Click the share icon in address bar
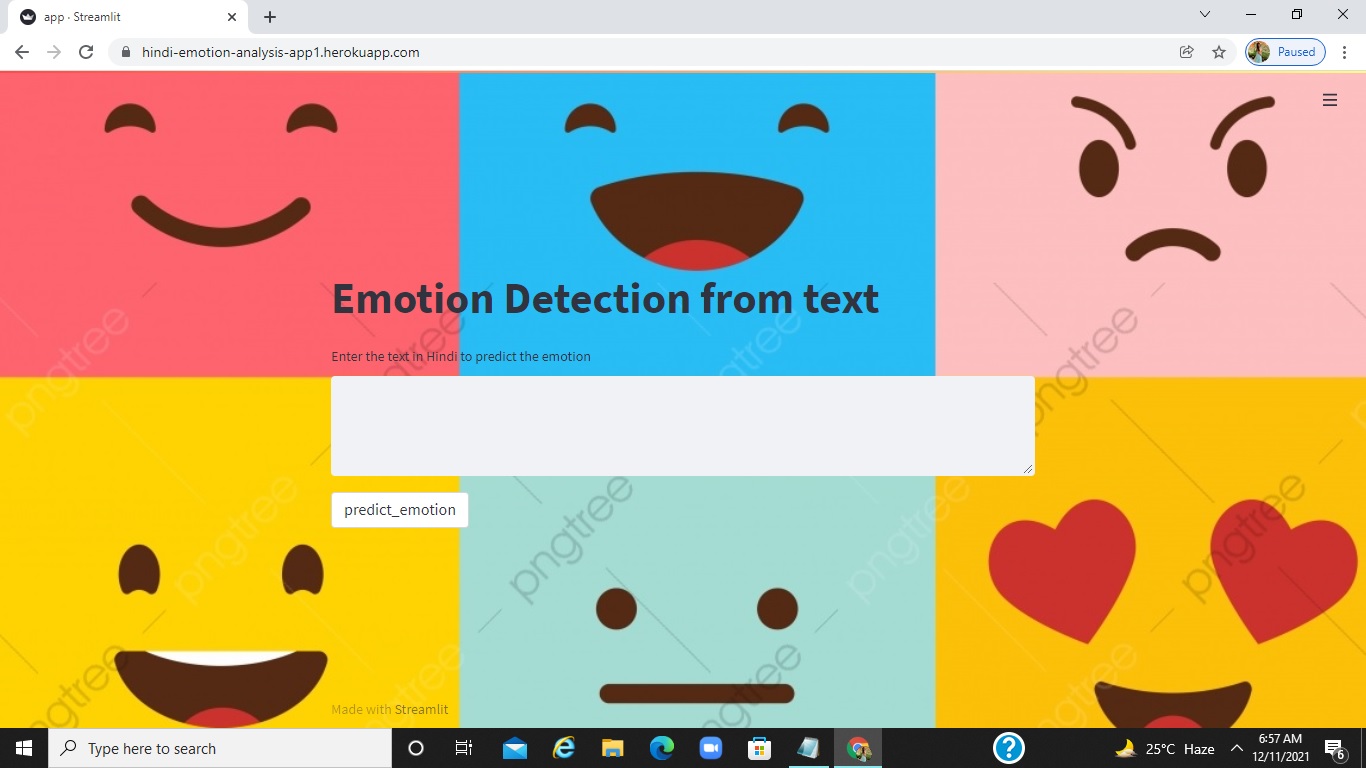 pos(1186,51)
